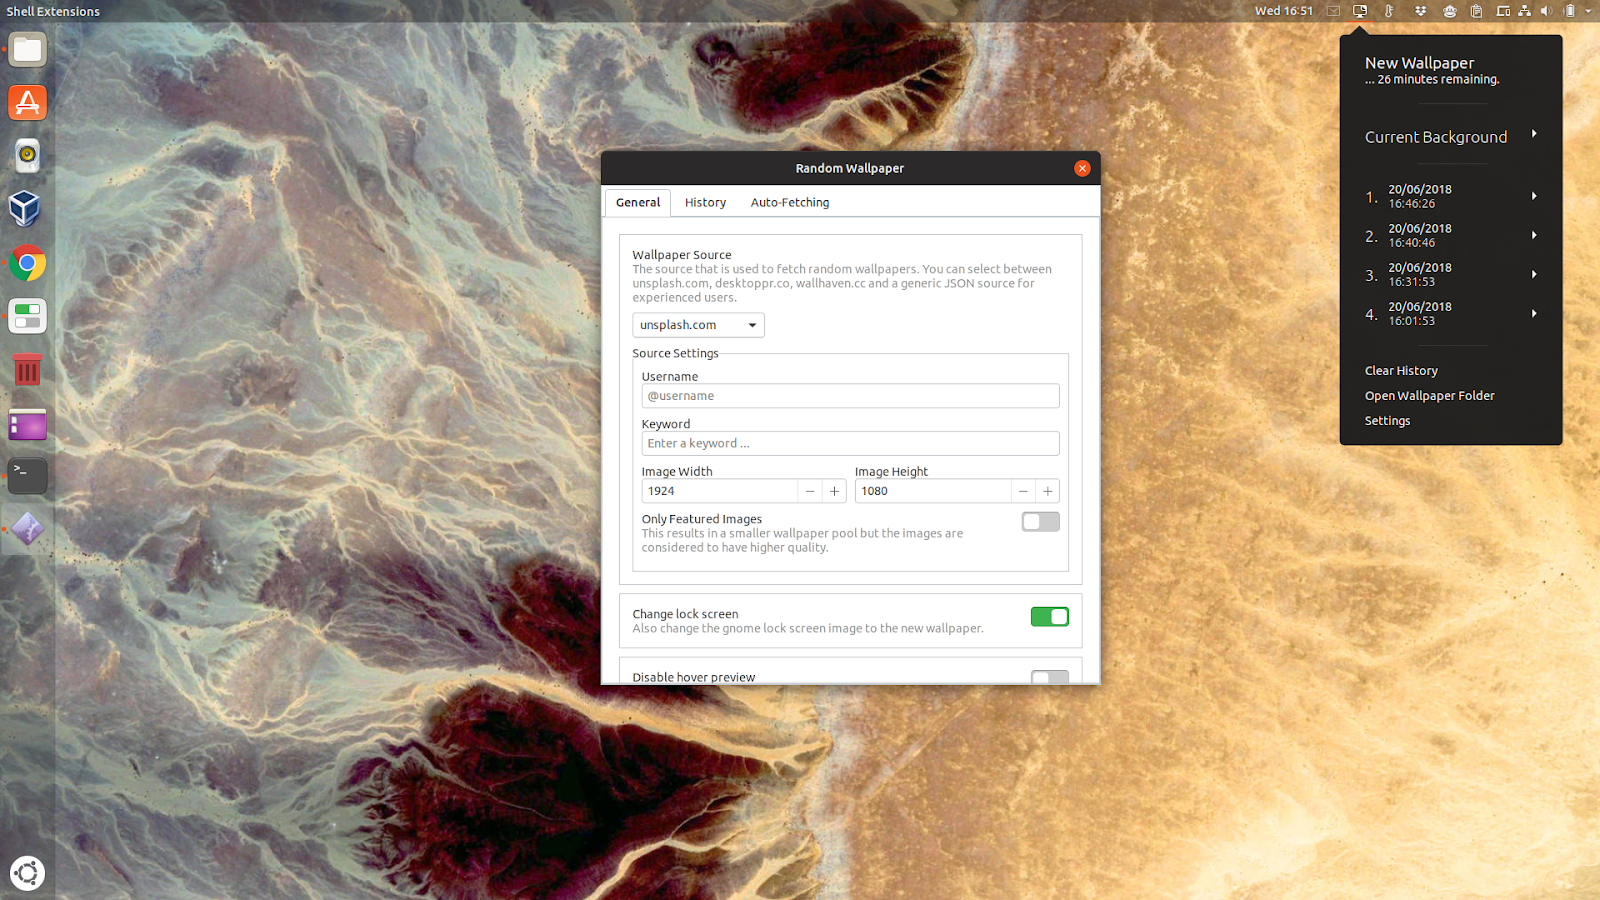Open the volume icon in the top bar
Image resolution: width=1600 pixels, height=900 pixels.
pos(1545,11)
